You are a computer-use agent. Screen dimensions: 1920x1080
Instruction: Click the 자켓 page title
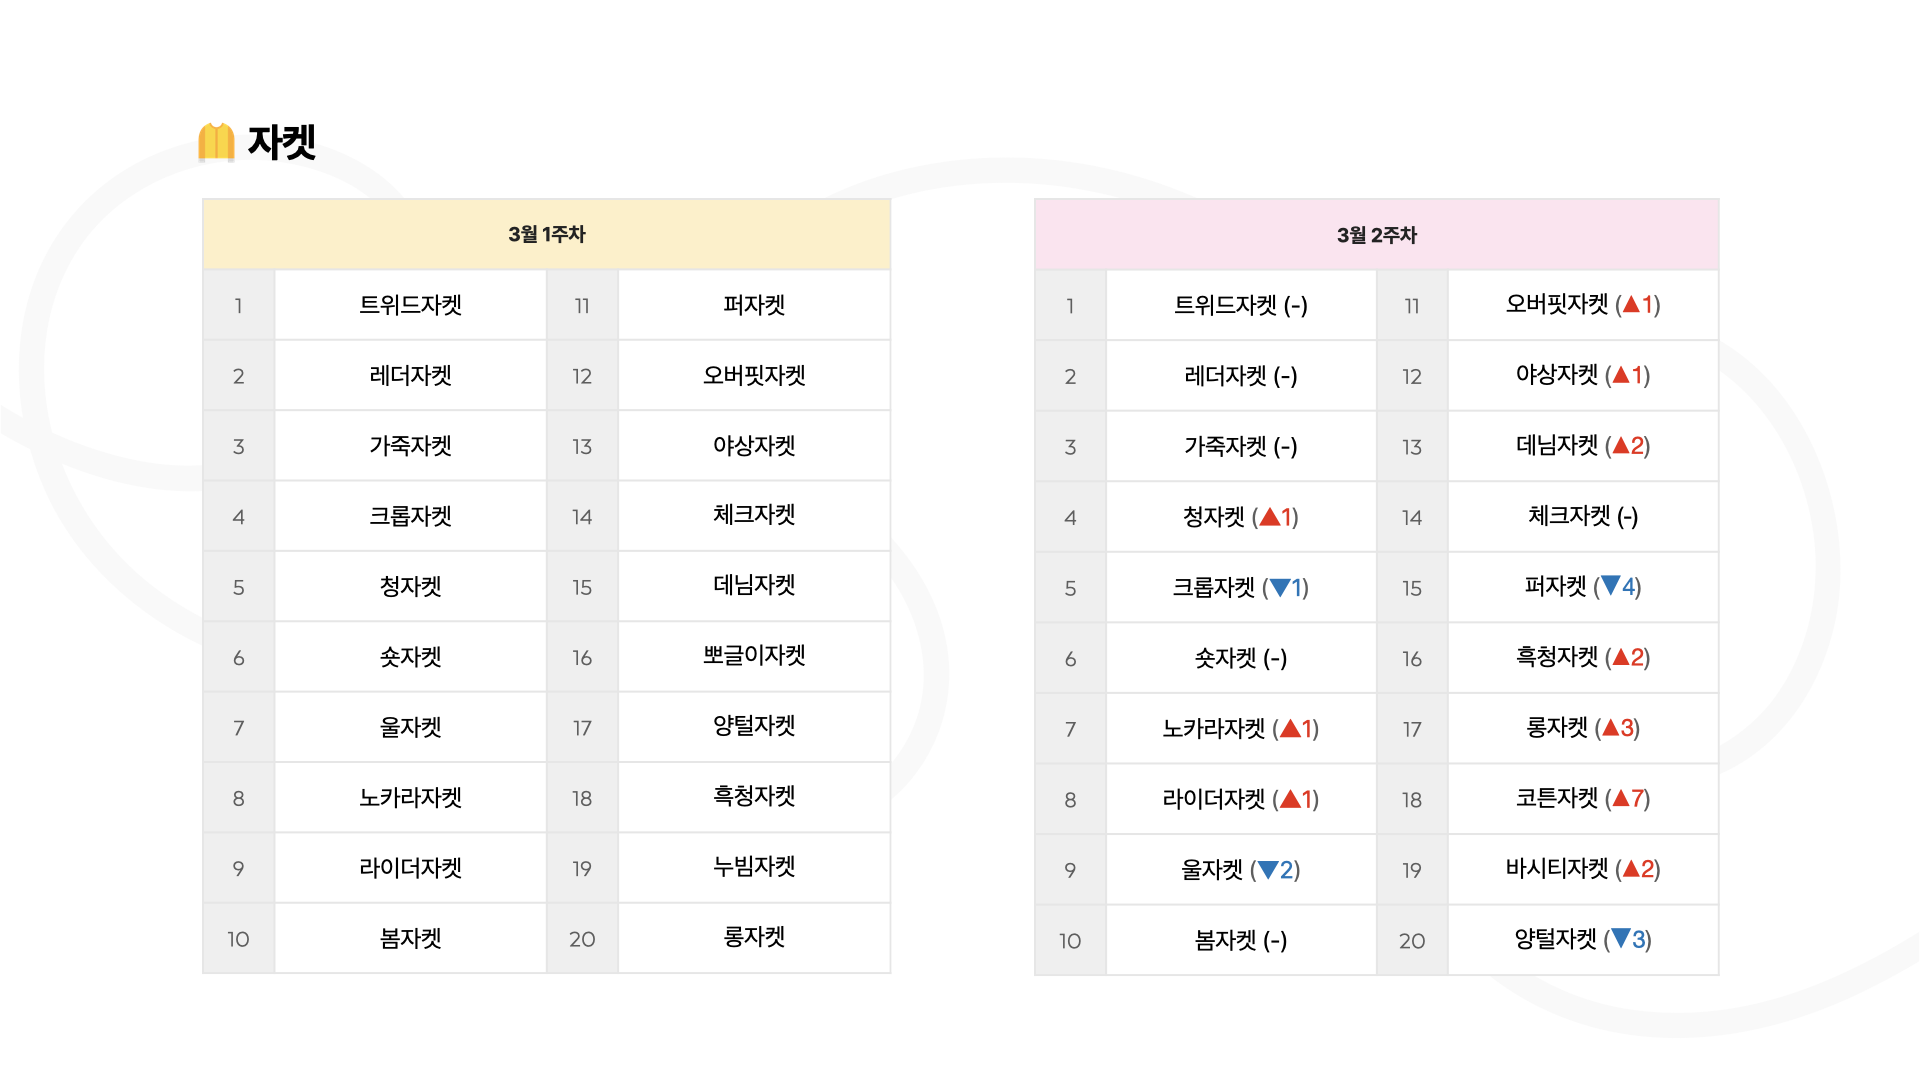point(282,142)
